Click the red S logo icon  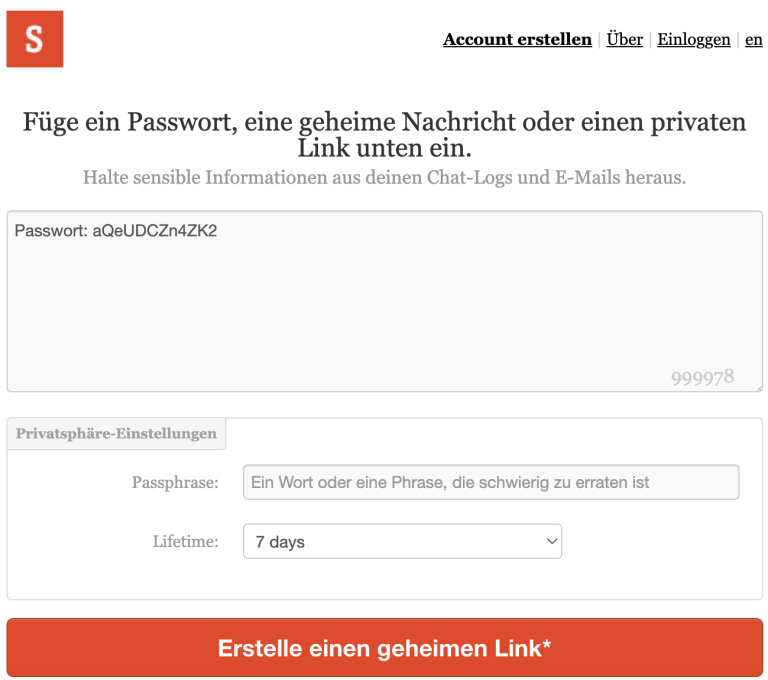coord(35,39)
